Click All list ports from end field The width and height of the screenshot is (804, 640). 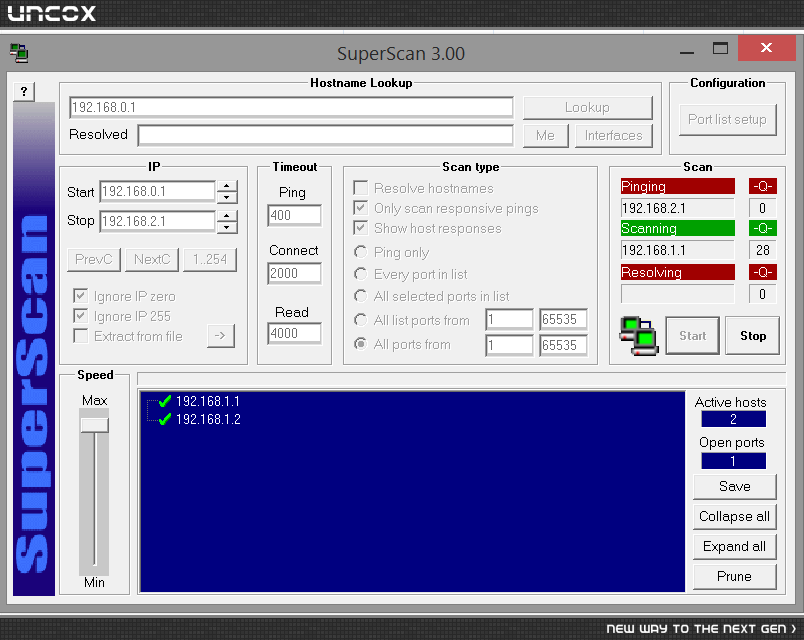click(563, 319)
